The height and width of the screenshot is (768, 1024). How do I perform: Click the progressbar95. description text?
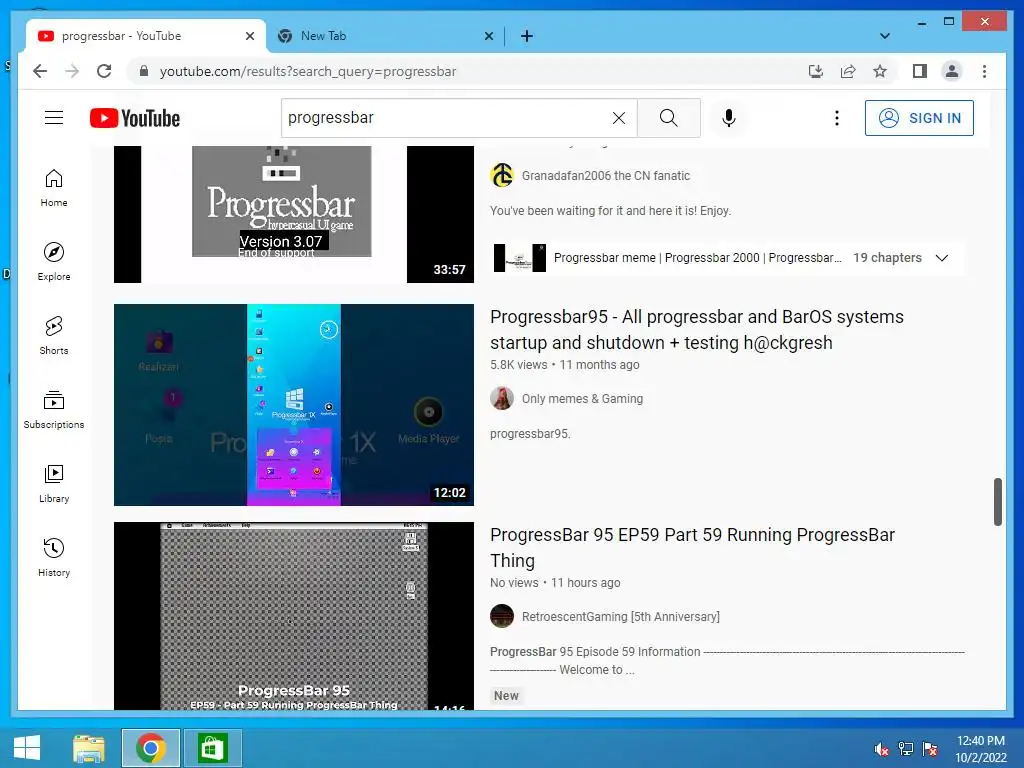[530, 434]
